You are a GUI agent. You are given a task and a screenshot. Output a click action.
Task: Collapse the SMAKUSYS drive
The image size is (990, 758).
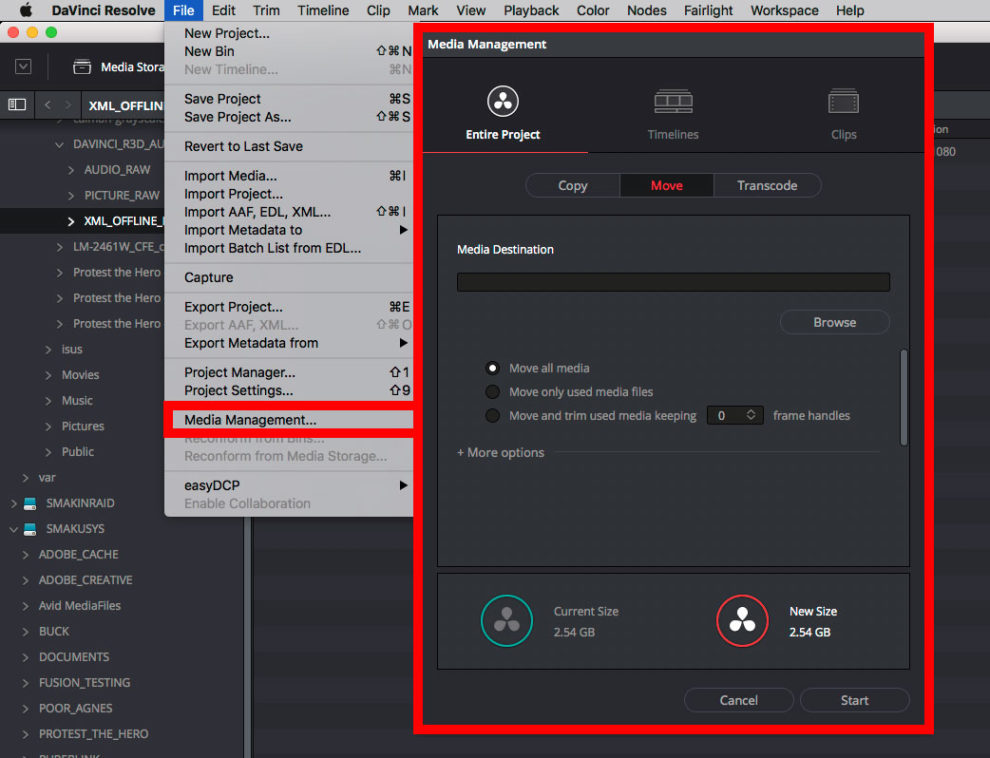13,529
